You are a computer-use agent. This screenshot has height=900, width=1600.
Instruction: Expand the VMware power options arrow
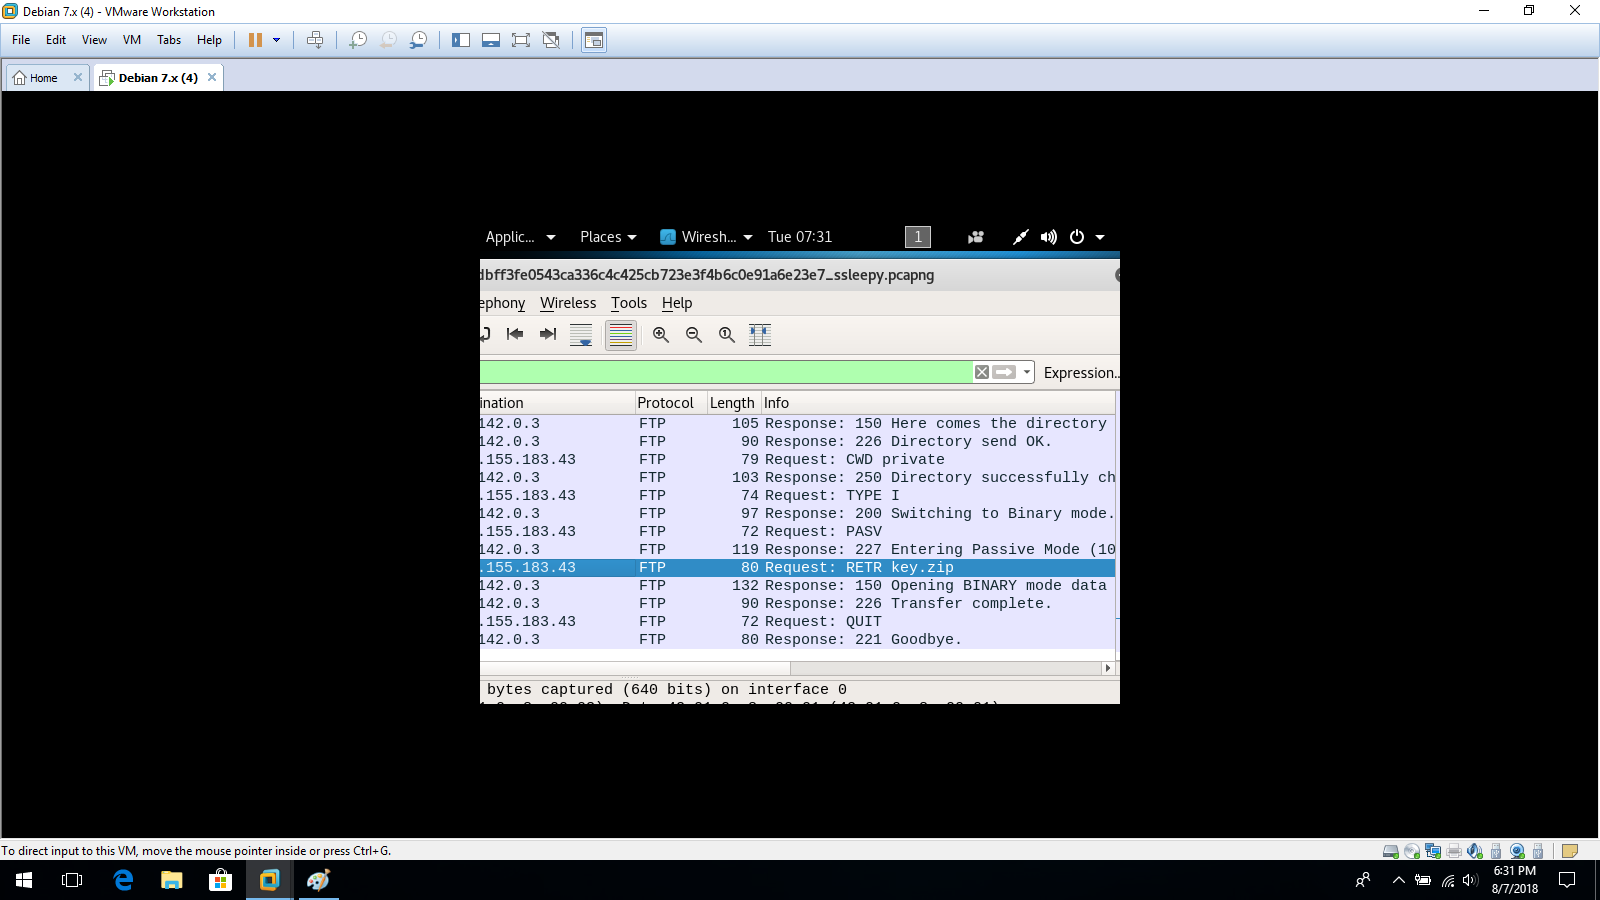pos(277,40)
